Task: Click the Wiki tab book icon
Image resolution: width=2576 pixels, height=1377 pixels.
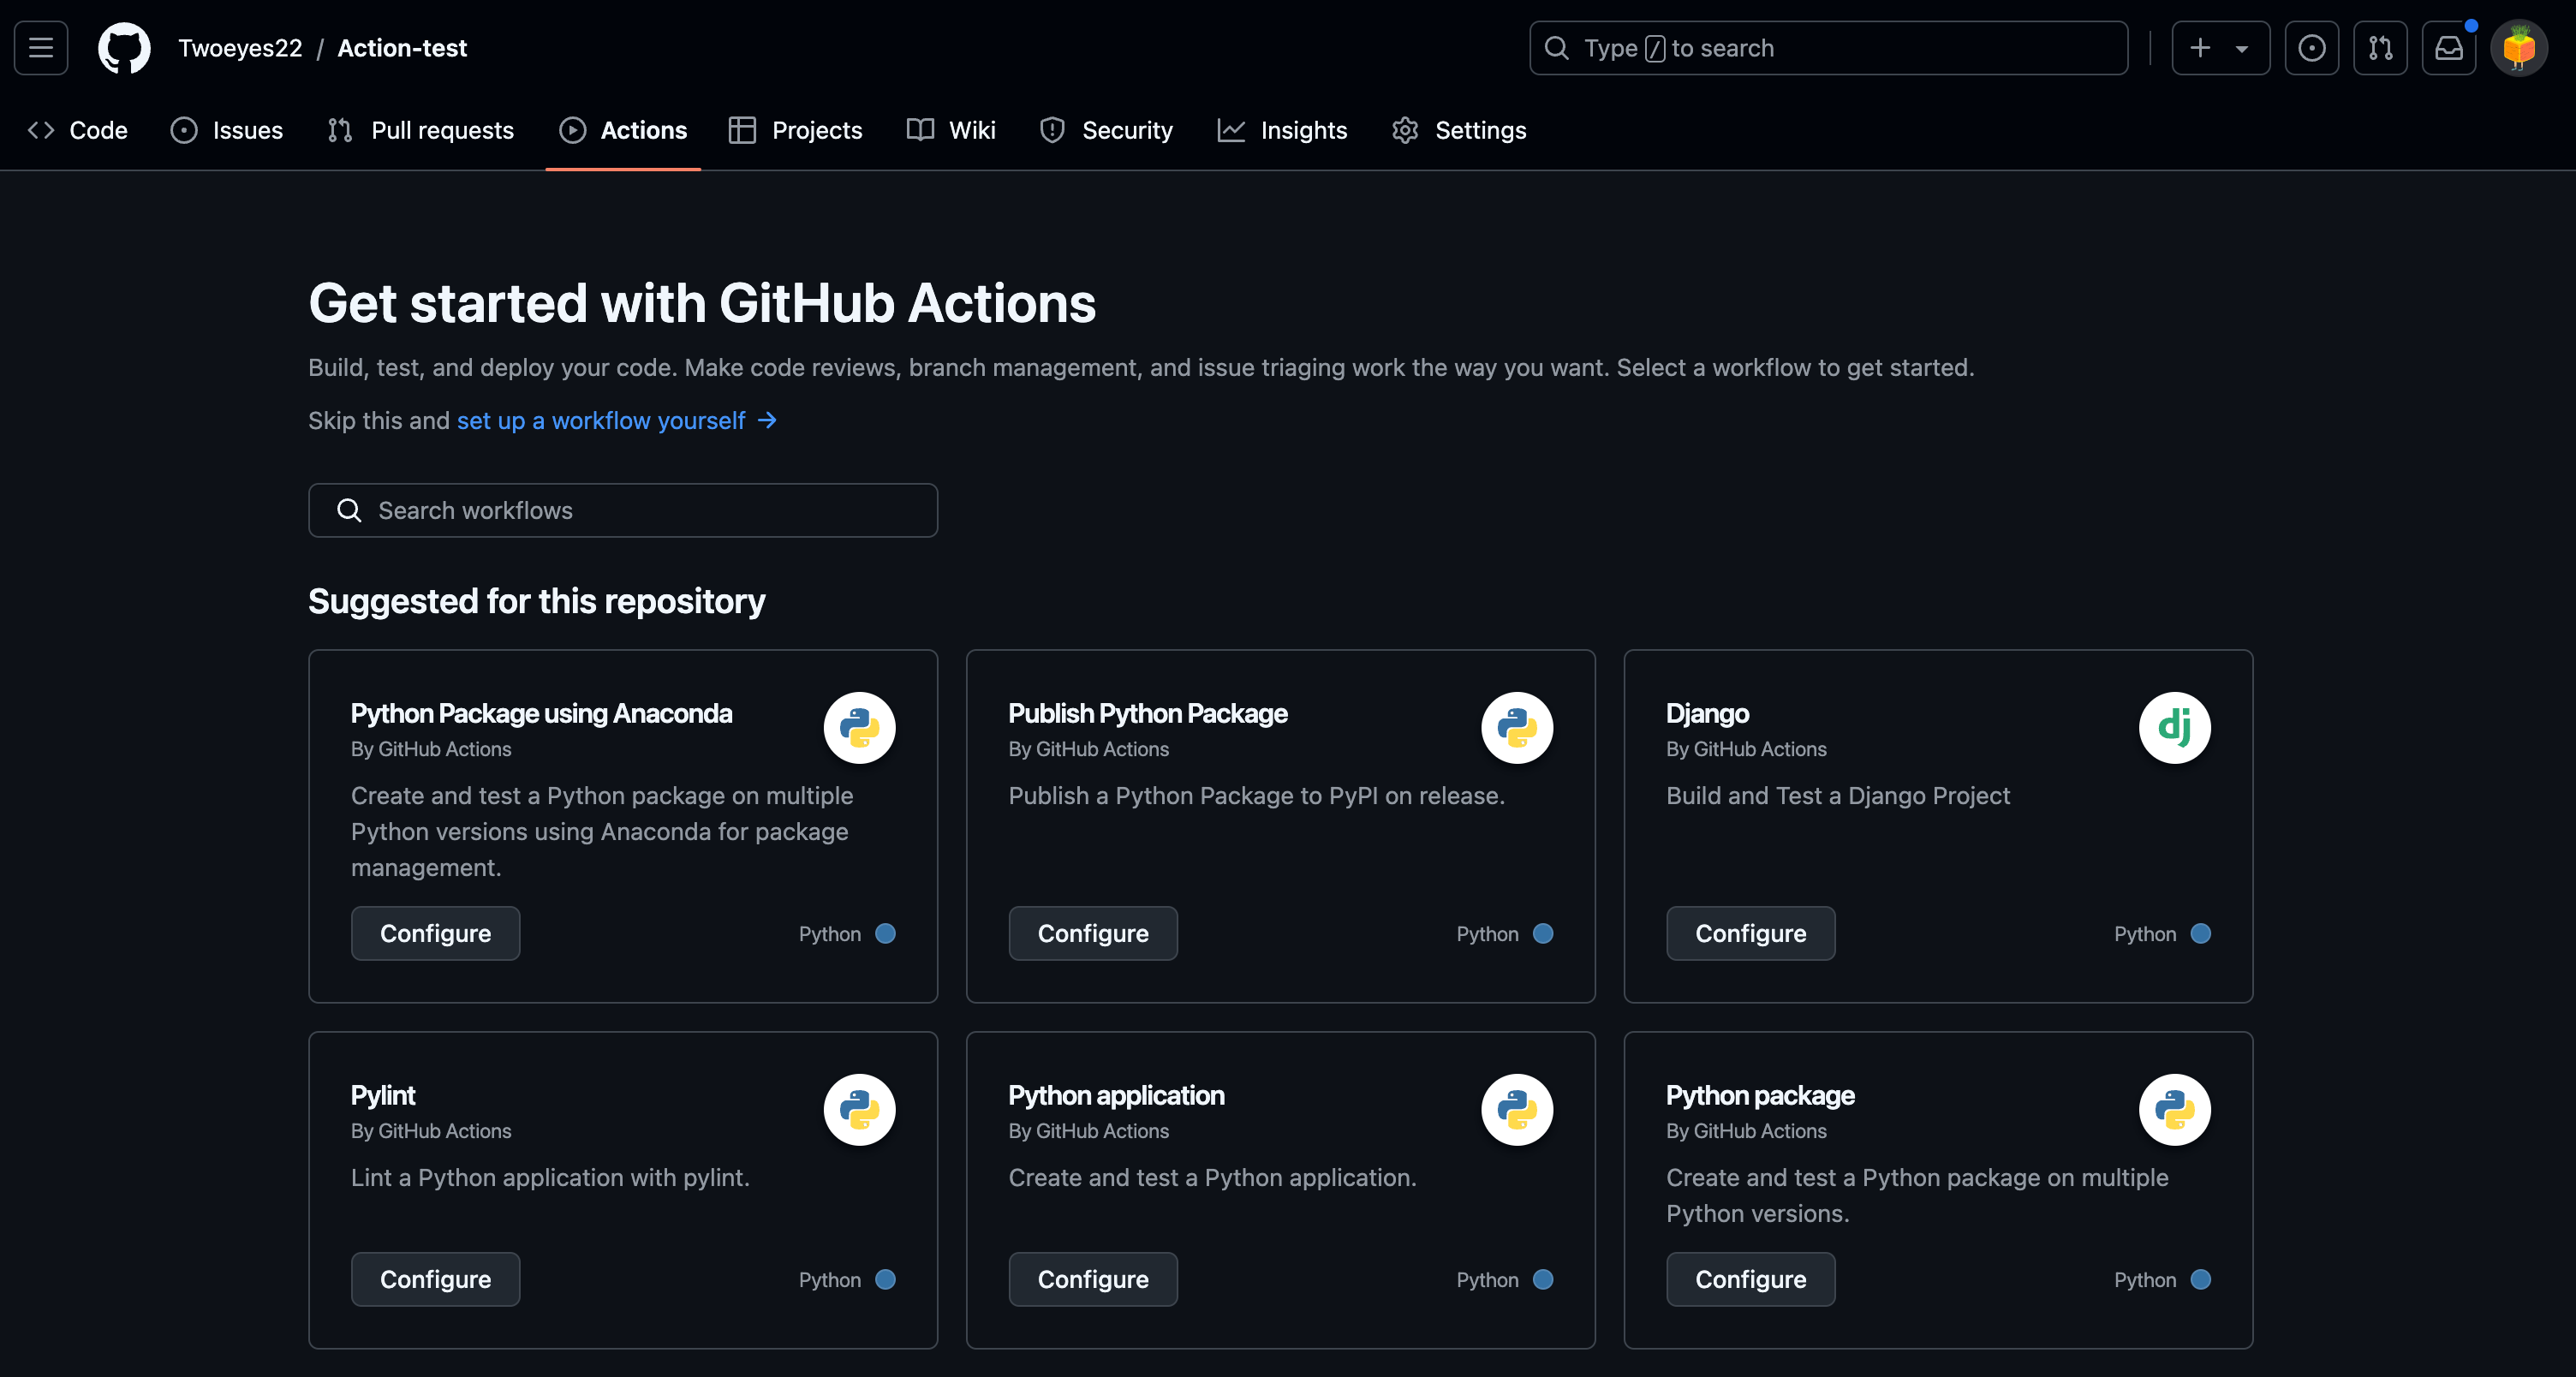Action: tap(920, 130)
